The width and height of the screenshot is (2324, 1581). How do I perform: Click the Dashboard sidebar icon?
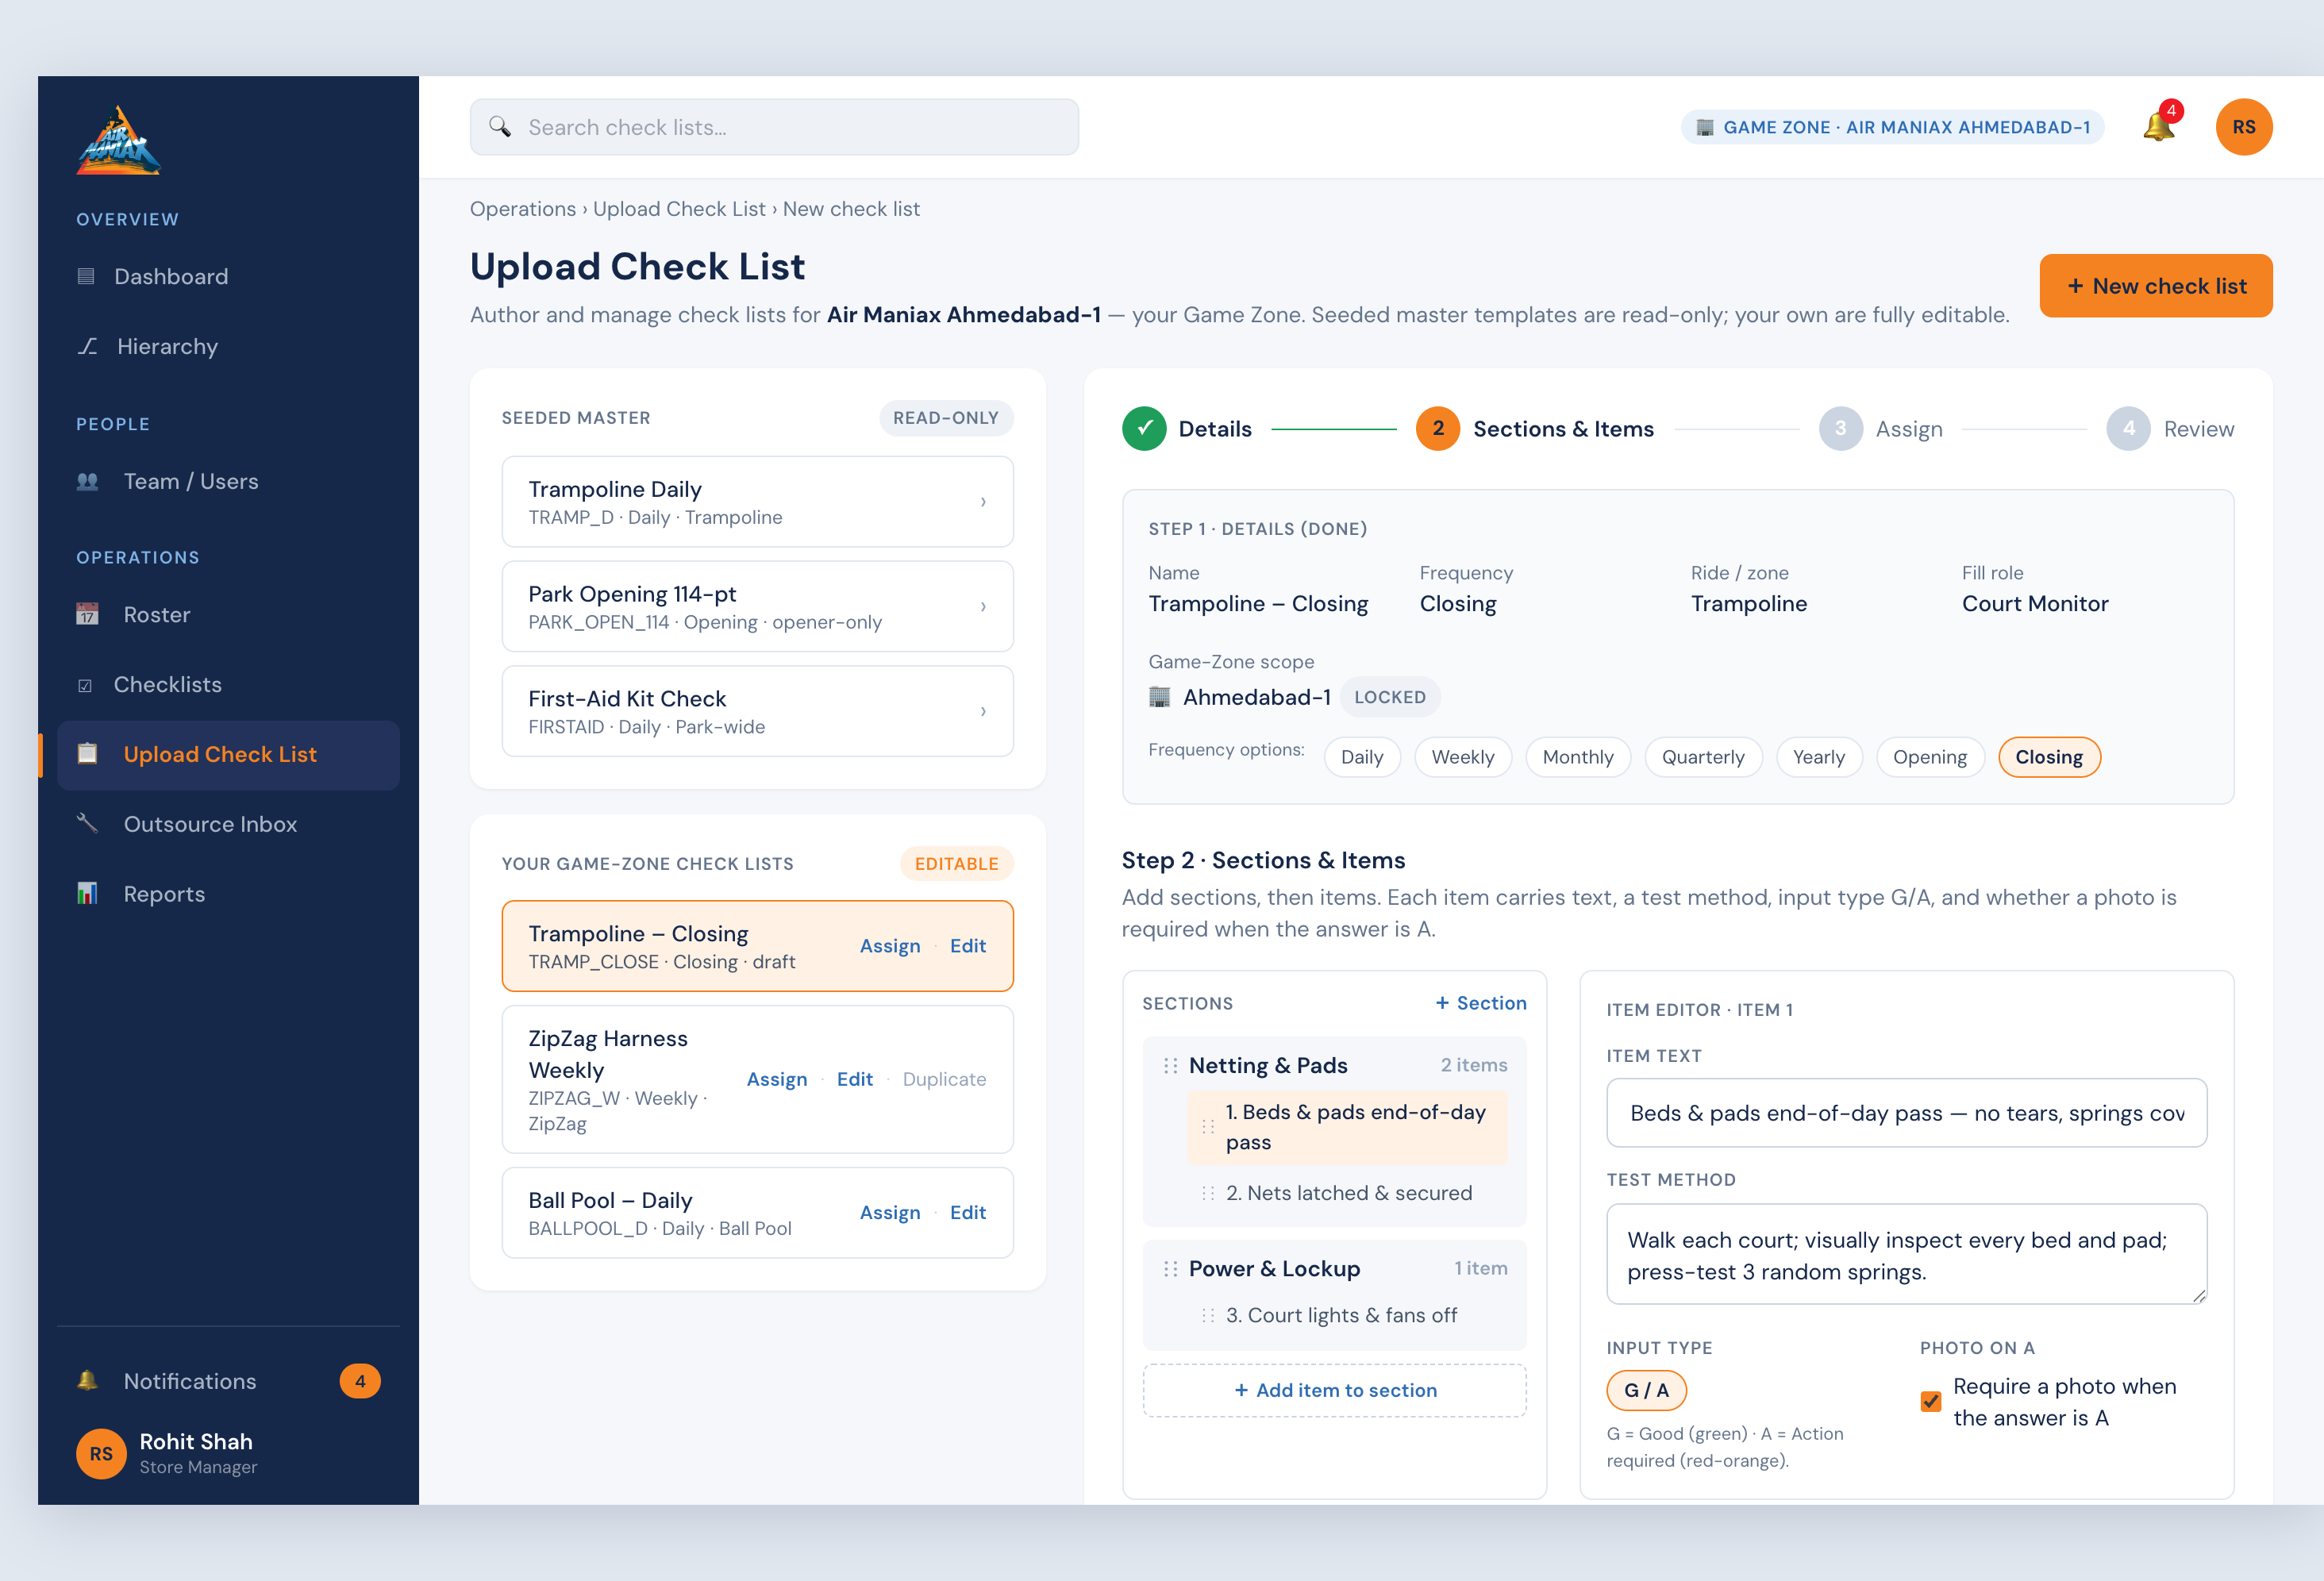(x=86, y=276)
